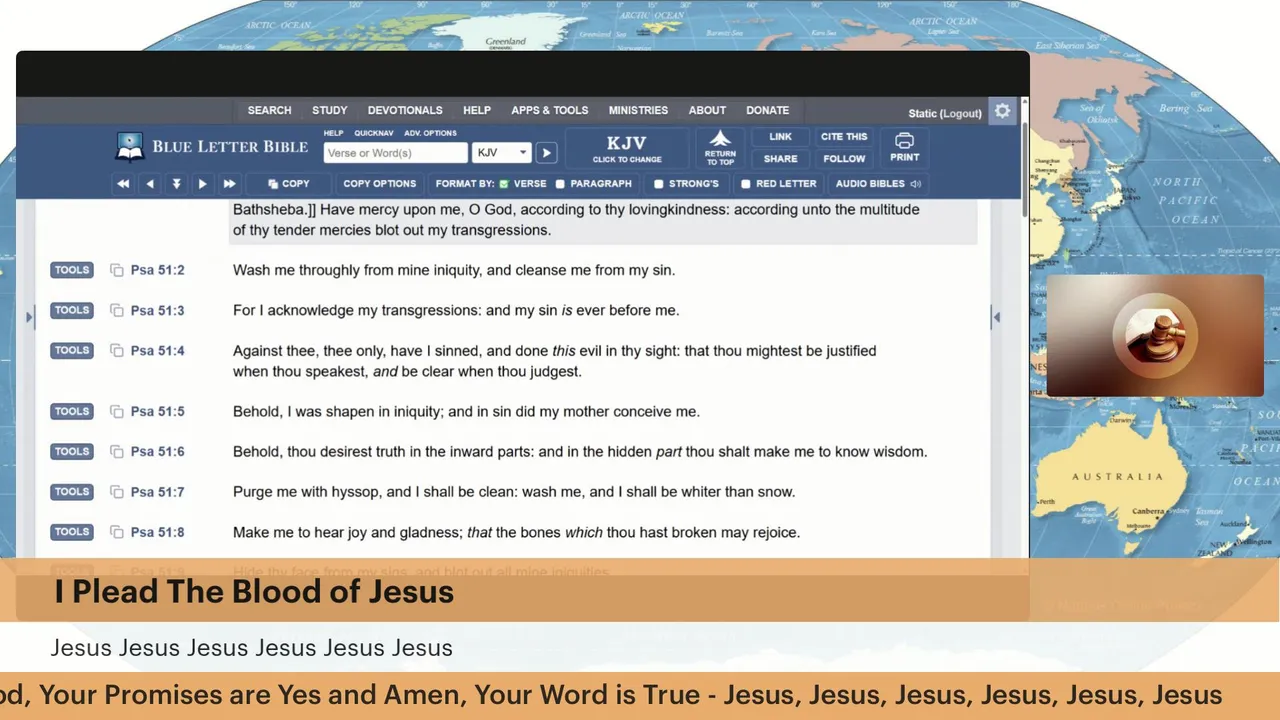Screen dimensions: 1280x720
Task: Open the Psa 51:8 verse reference link
Action: coord(157,532)
